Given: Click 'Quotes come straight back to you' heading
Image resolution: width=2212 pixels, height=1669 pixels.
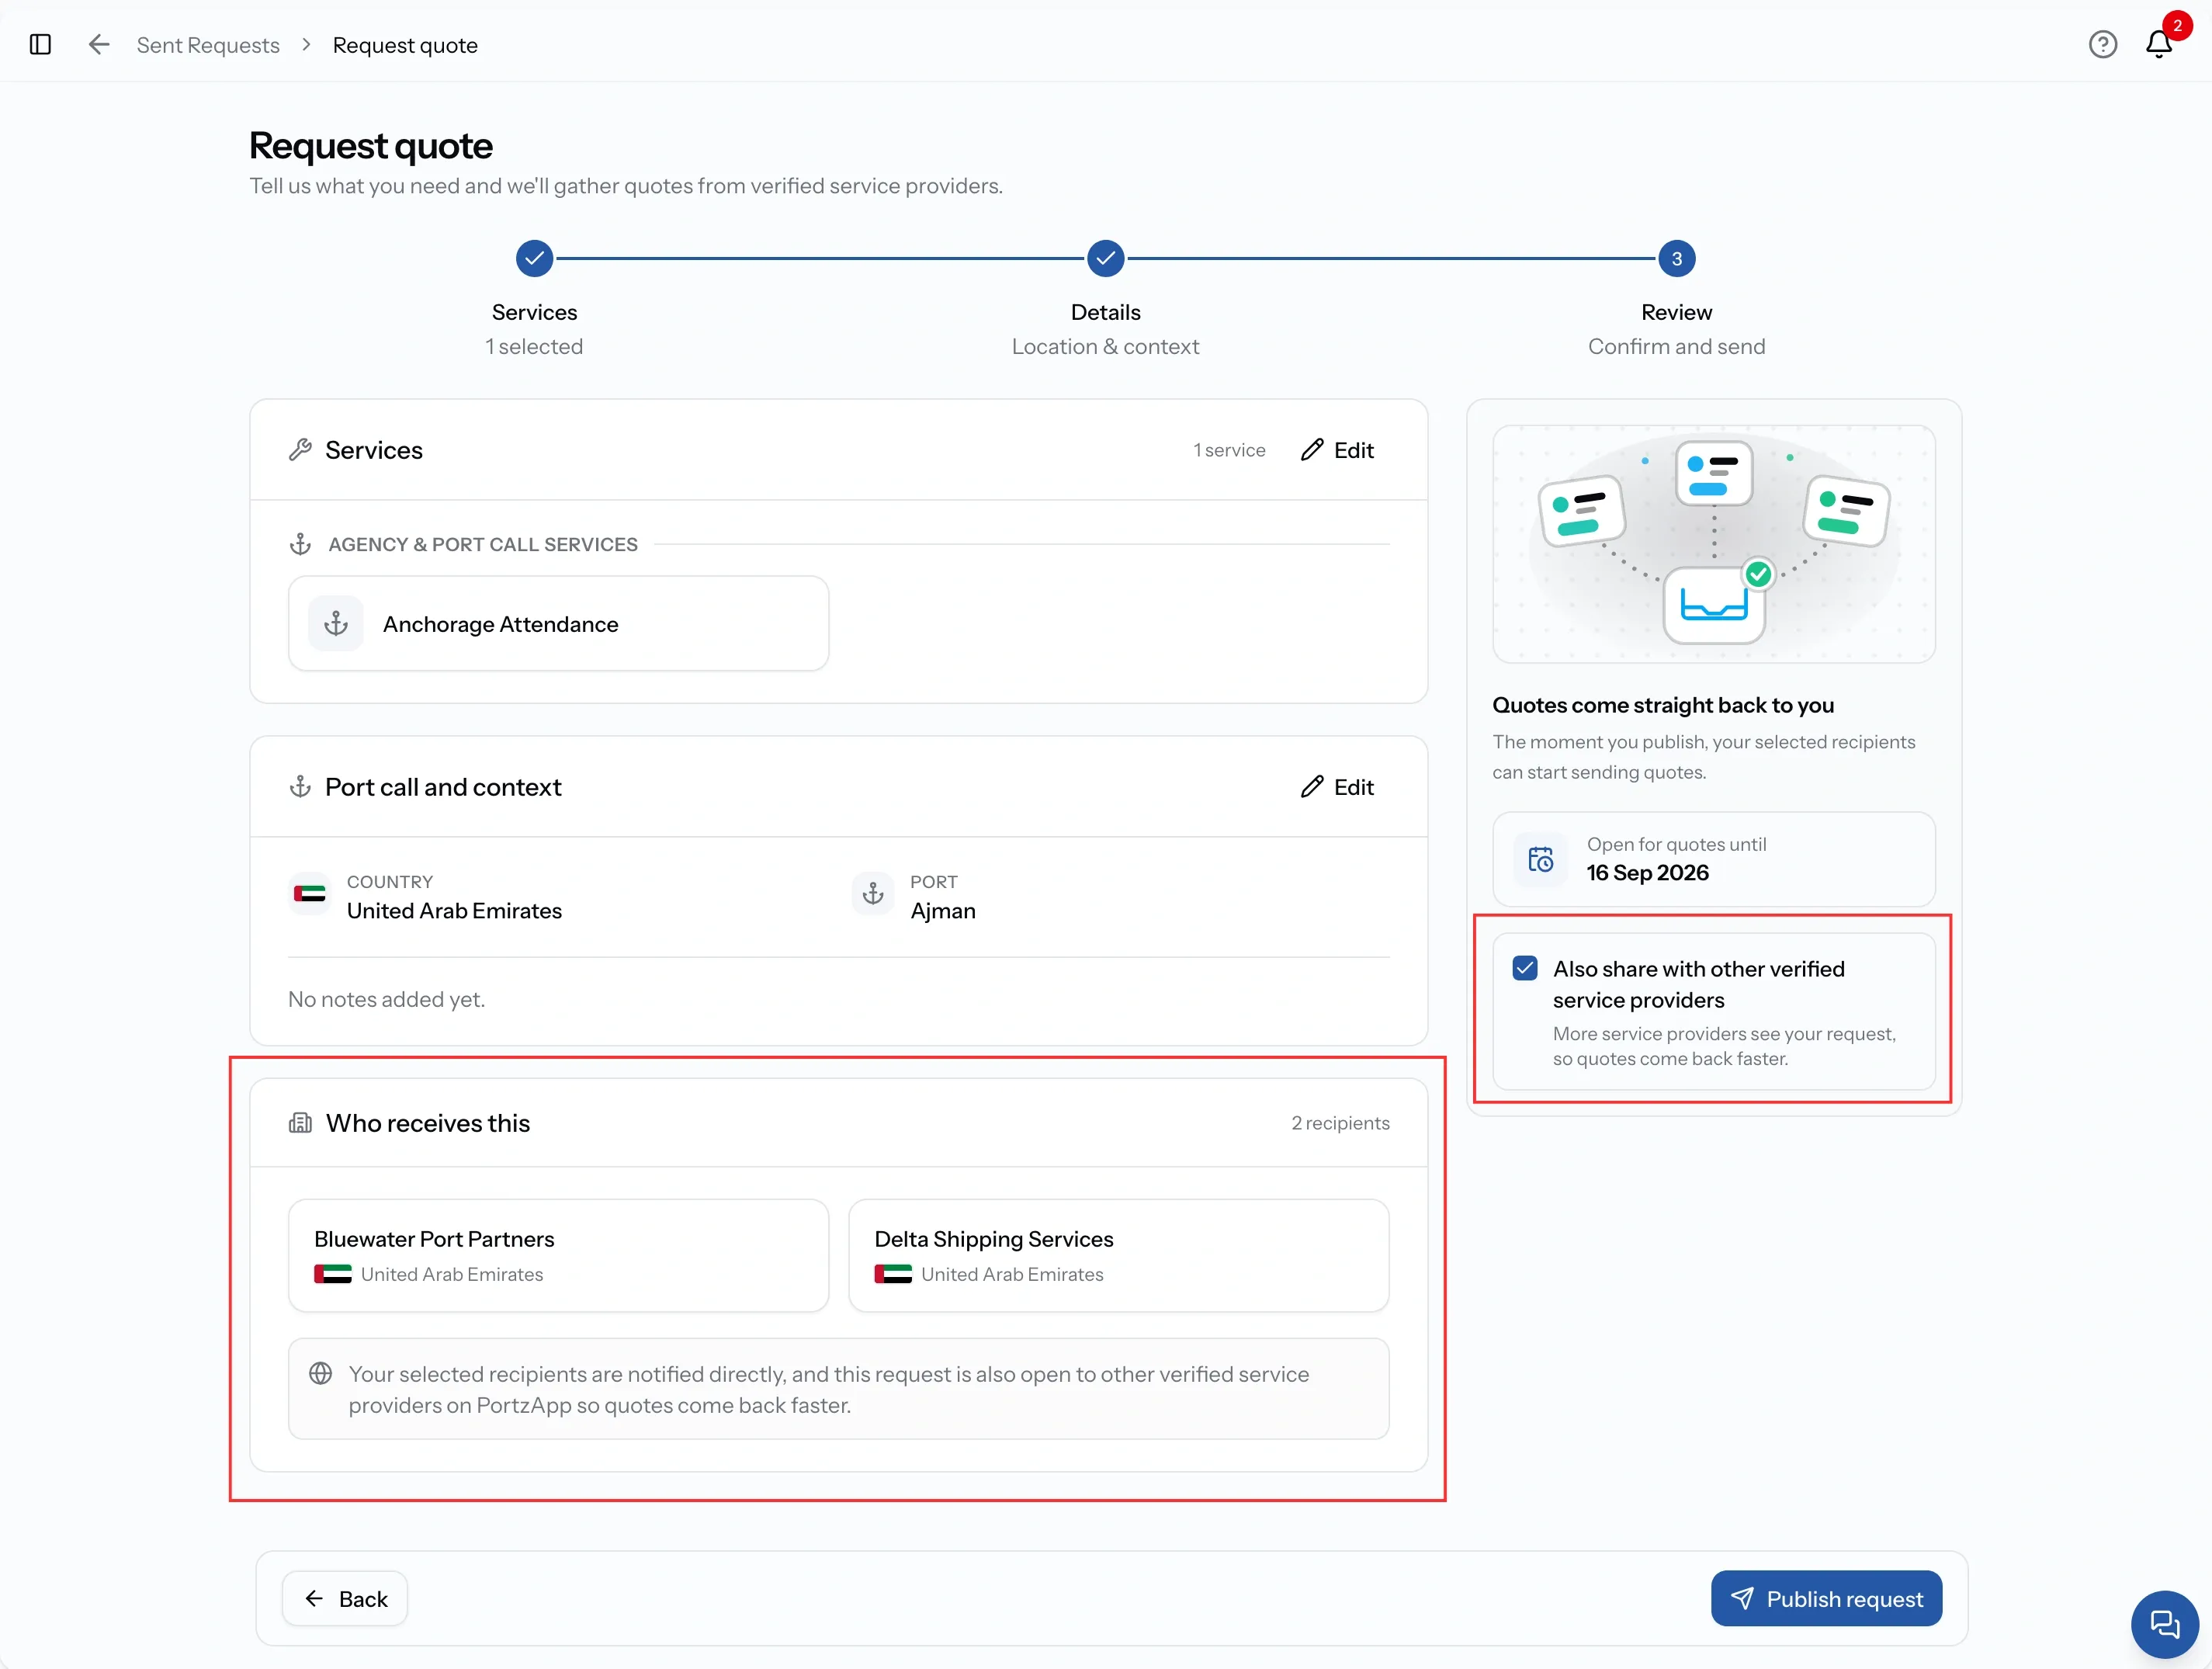Looking at the screenshot, I should point(1663,705).
